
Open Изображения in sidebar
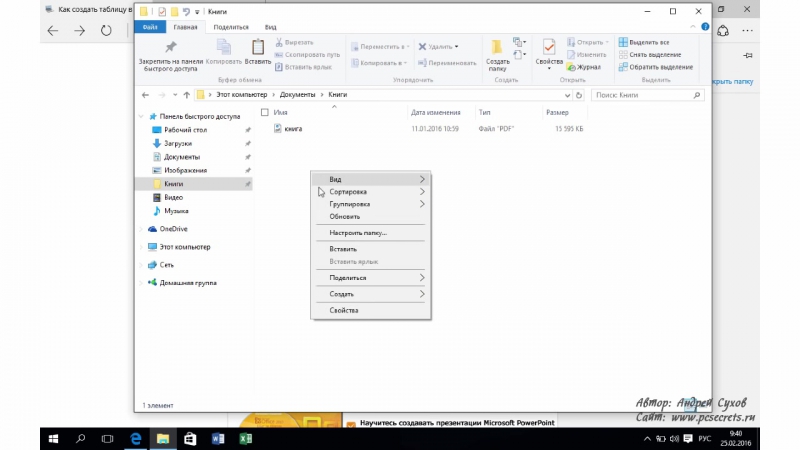185,170
